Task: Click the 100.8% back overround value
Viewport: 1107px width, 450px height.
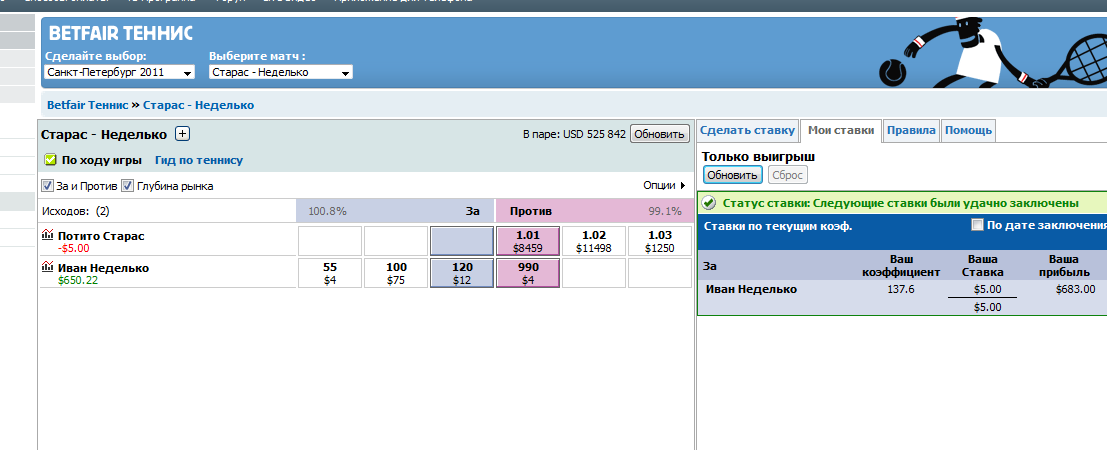Action: coord(328,211)
